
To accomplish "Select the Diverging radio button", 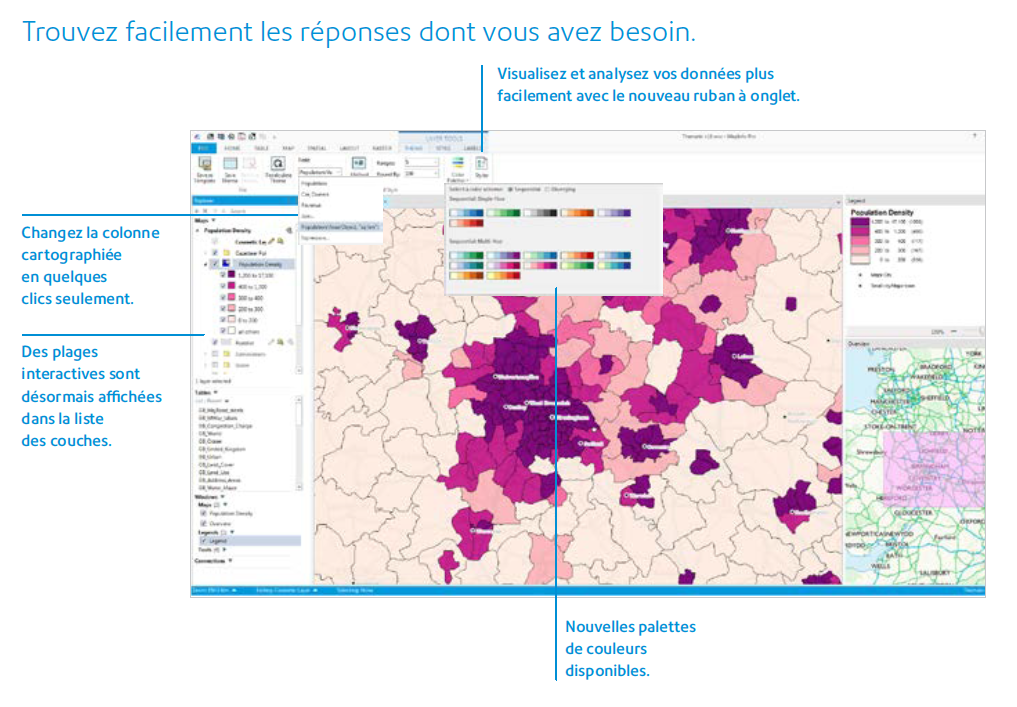I will pyautogui.click(x=547, y=189).
